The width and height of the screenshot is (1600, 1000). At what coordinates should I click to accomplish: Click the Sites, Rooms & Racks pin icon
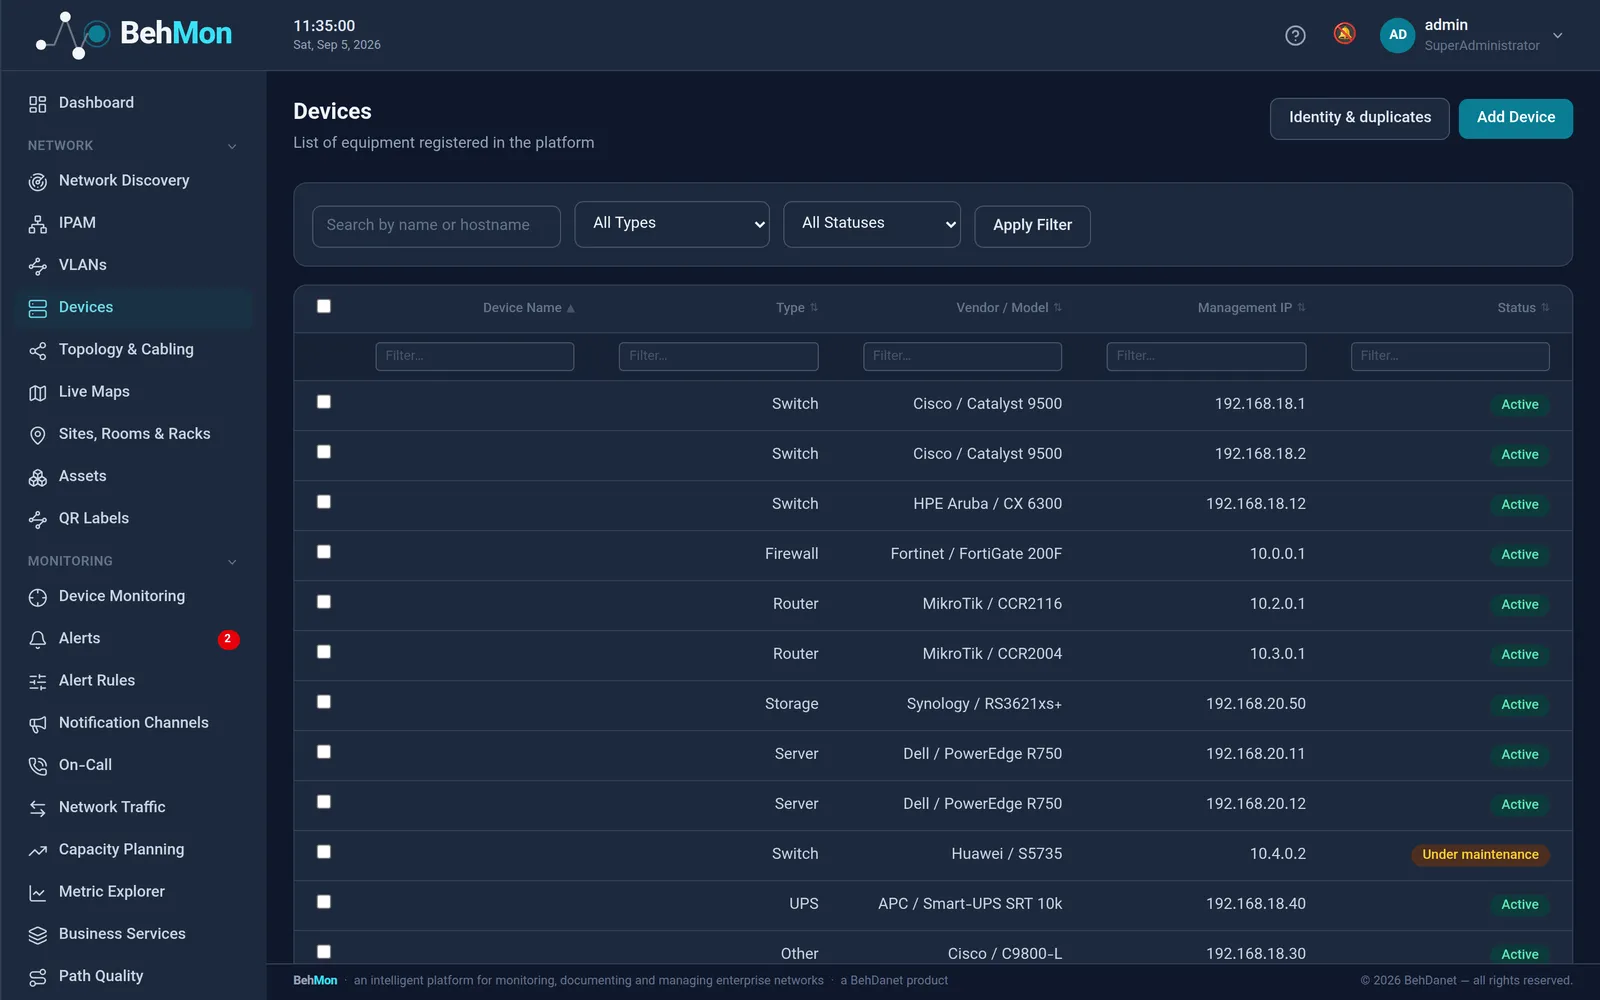pos(38,435)
